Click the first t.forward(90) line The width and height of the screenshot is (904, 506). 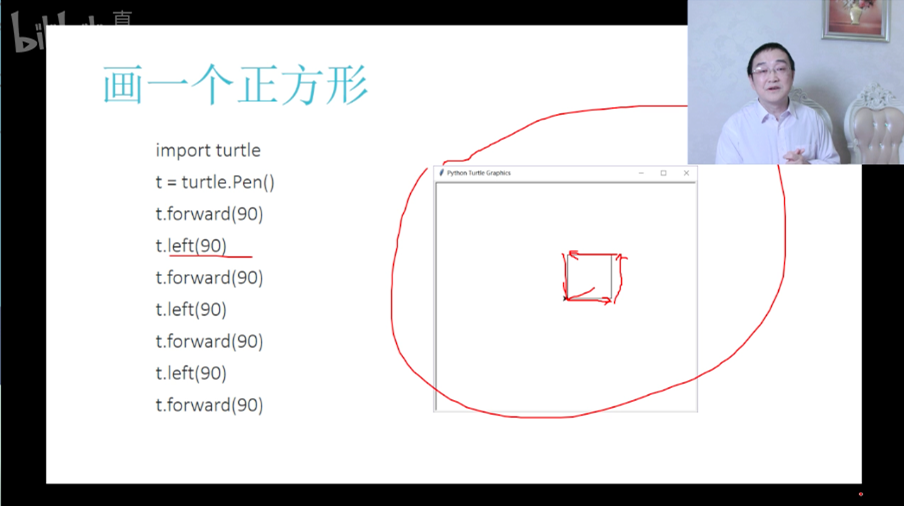(209, 214)
